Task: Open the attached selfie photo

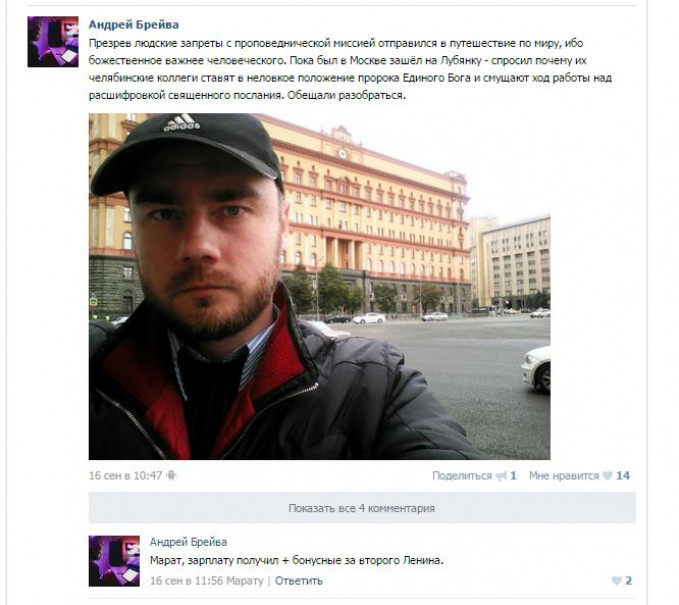Action: (320, 286)
